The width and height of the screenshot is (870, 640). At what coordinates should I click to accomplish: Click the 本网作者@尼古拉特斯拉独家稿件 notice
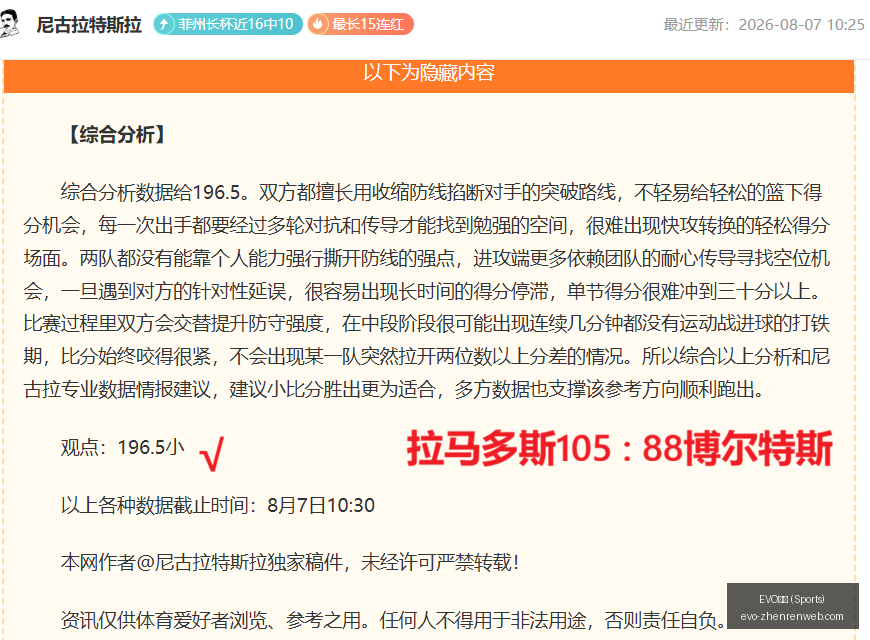click(x=290, y=562)
